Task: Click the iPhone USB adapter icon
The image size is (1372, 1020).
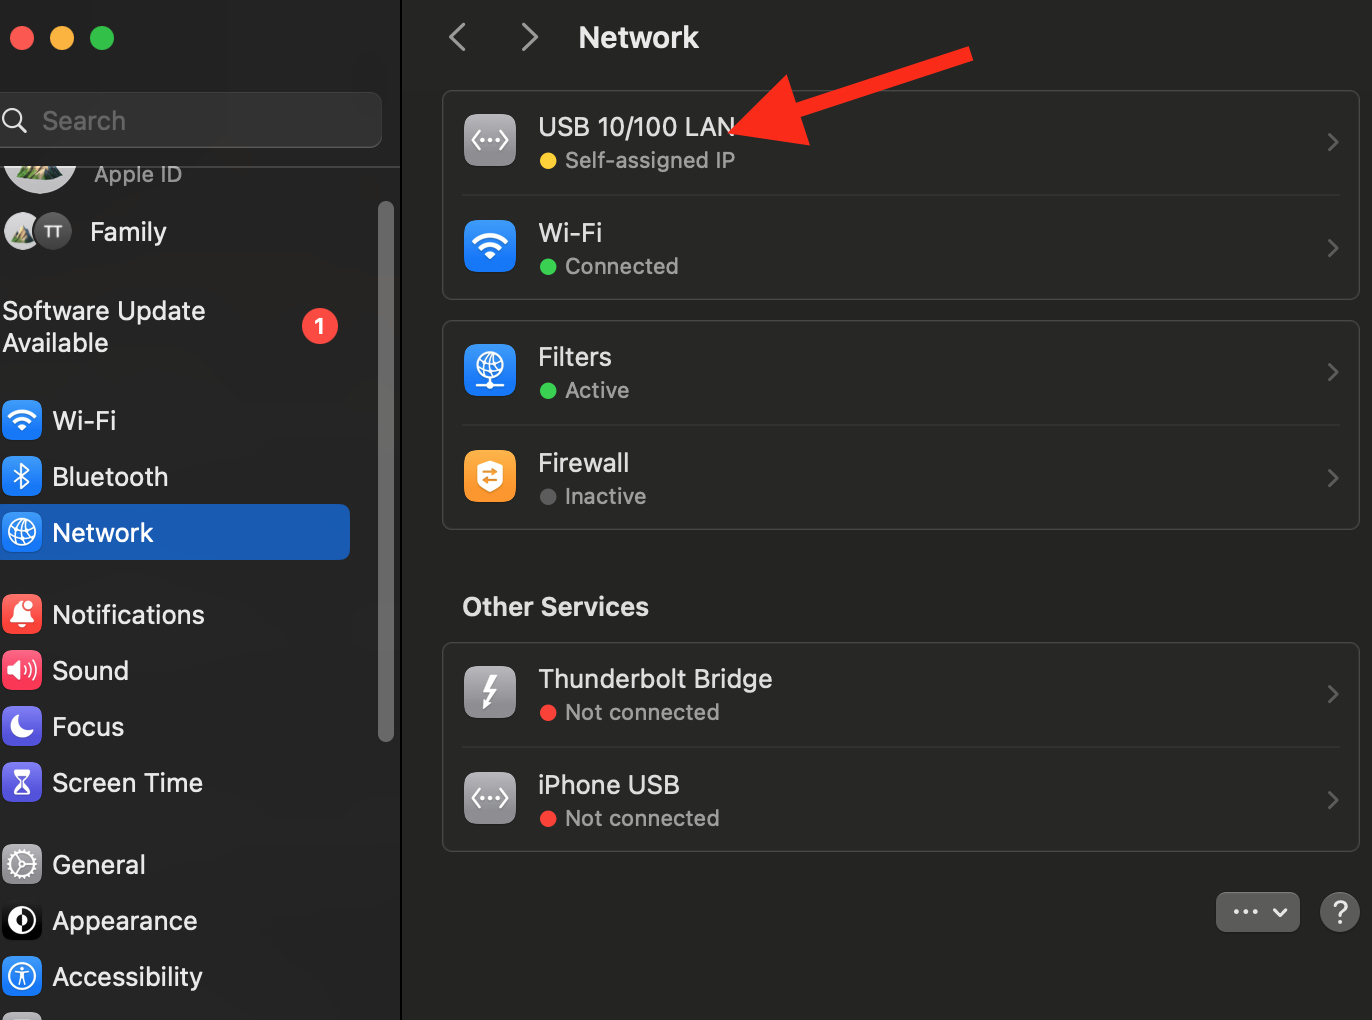Action: coord(490,798)
